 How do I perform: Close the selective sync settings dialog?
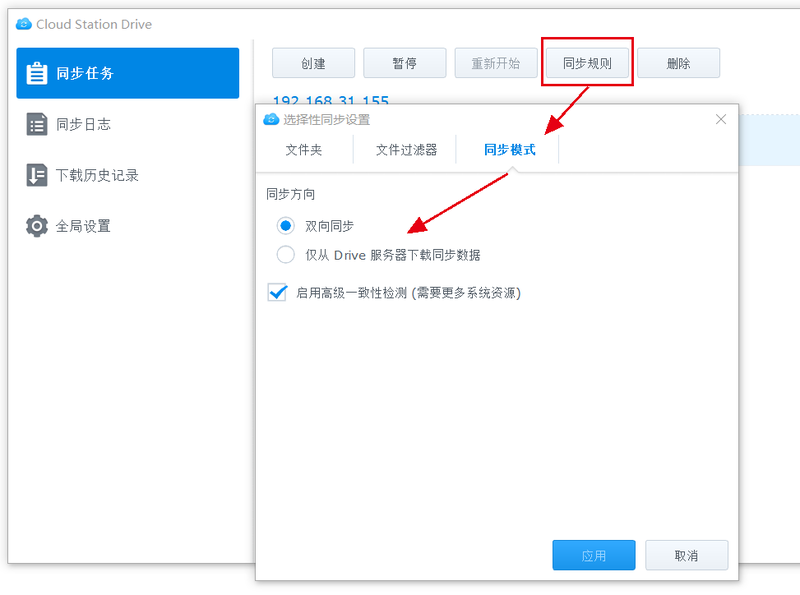pyautogui.click(x=721, y=119)
